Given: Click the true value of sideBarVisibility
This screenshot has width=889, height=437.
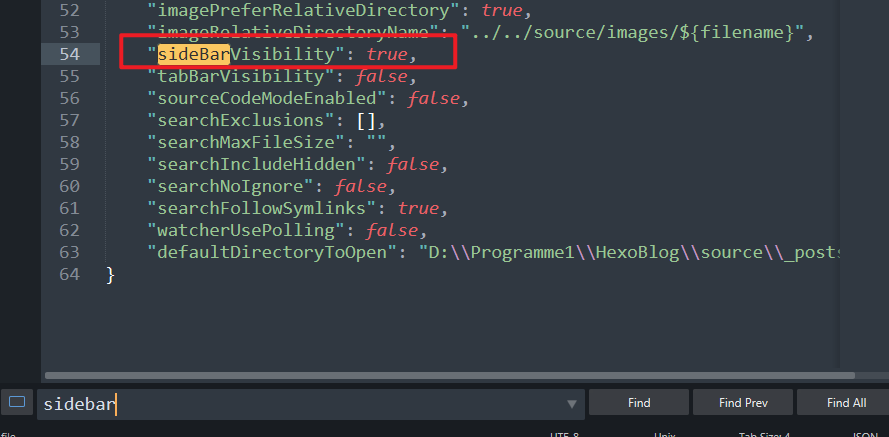Looking at the screenshot, I should click(388, 53).
